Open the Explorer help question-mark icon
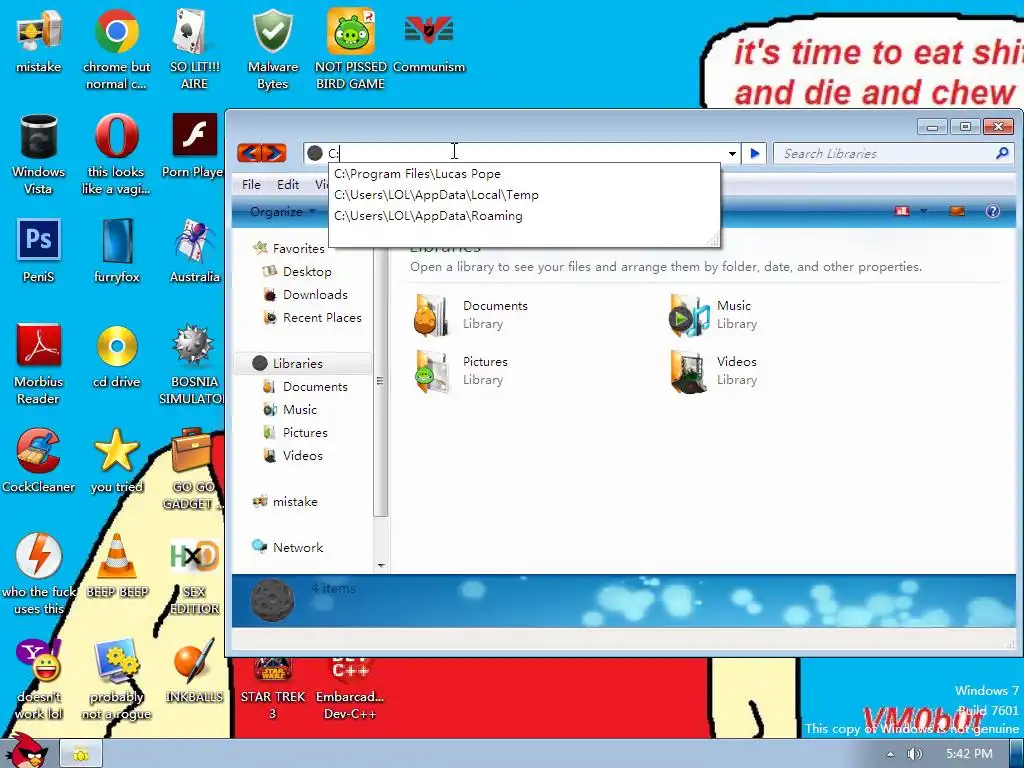Viewport: 1024px width, 768px height. (x=993, y=211)
